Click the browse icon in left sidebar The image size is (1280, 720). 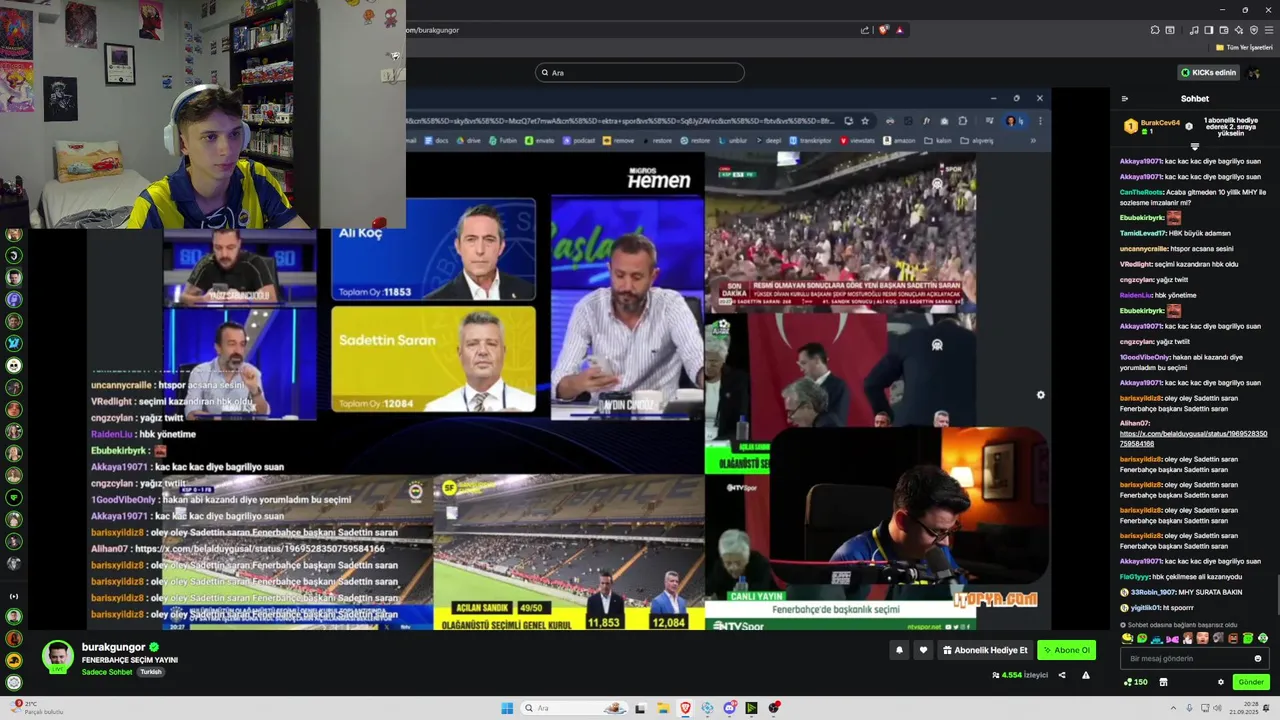(x=14, y=596)
